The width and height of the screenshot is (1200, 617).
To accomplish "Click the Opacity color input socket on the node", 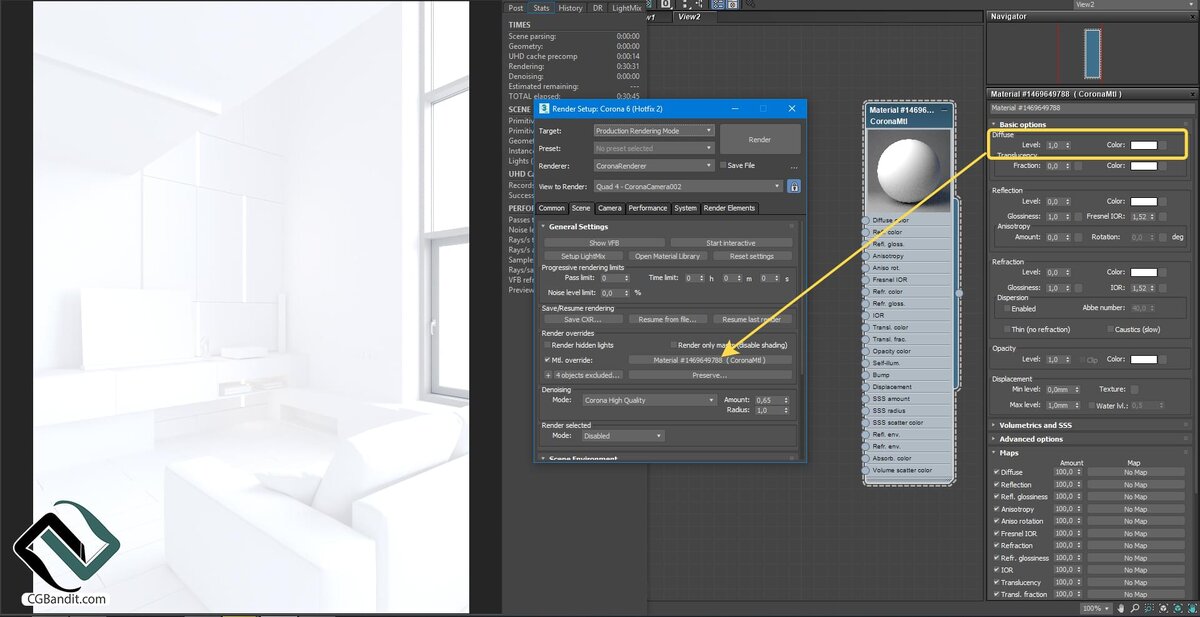I will [866, 351].
